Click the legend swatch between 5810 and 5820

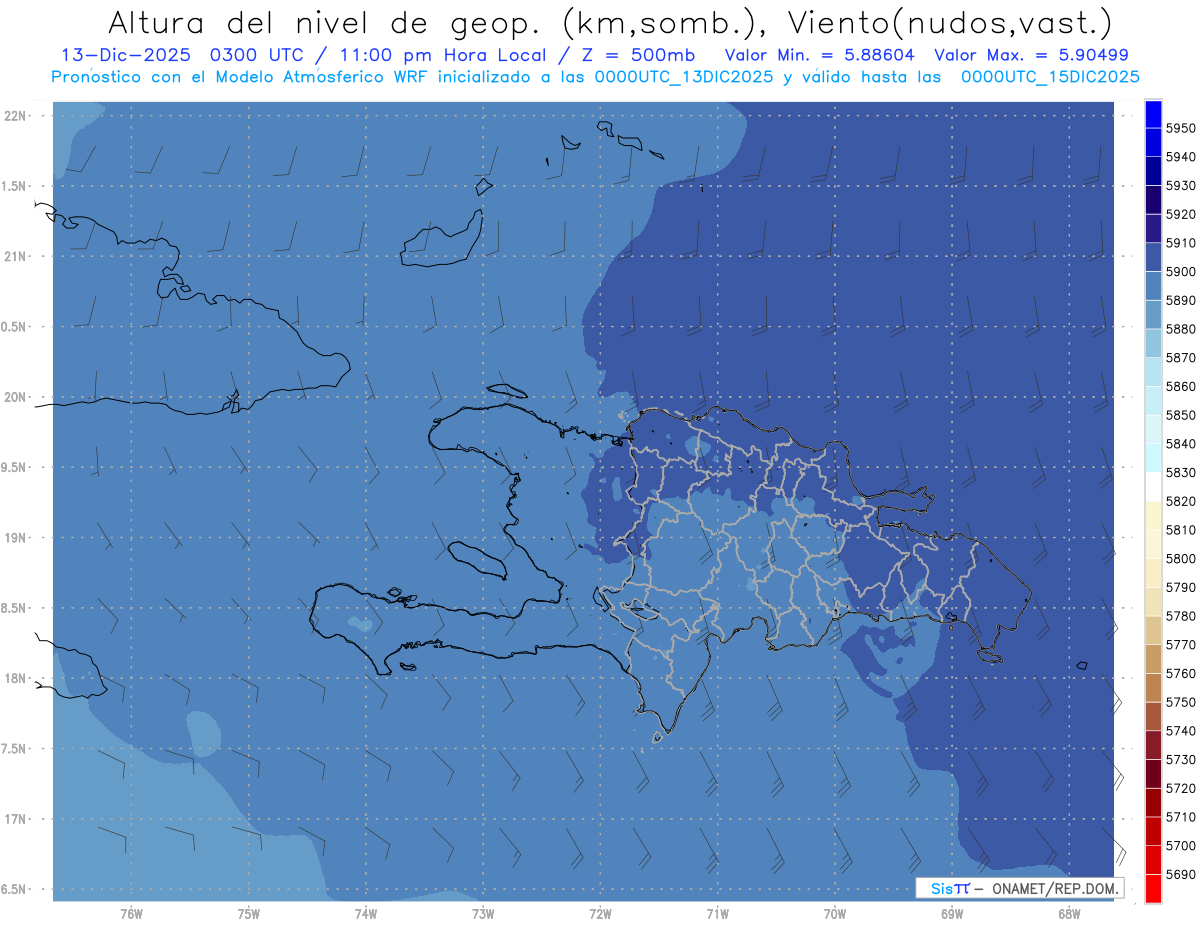(1153, 516)
